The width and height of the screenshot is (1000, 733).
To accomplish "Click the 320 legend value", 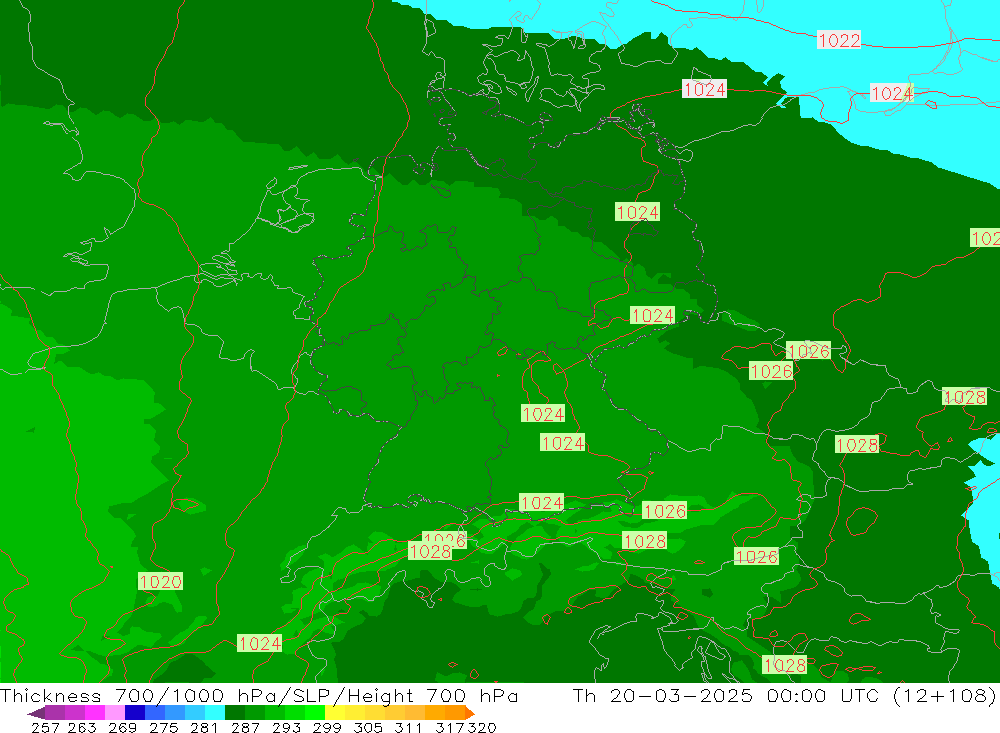I will [x=482, y=727].
